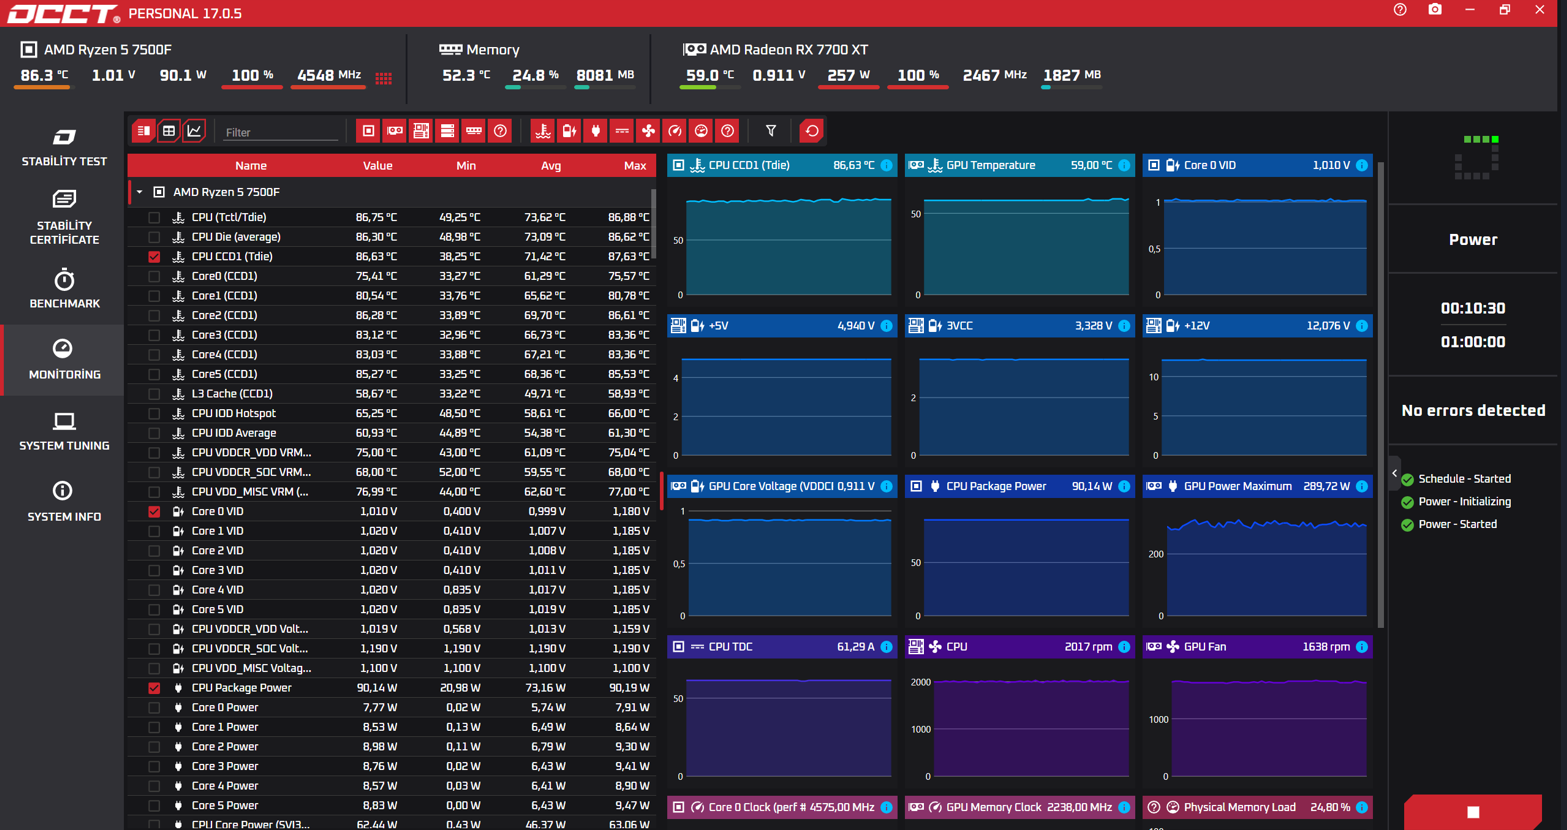
Task: Toggle the temperature sensors filter icon
Action: coord(542,131)
